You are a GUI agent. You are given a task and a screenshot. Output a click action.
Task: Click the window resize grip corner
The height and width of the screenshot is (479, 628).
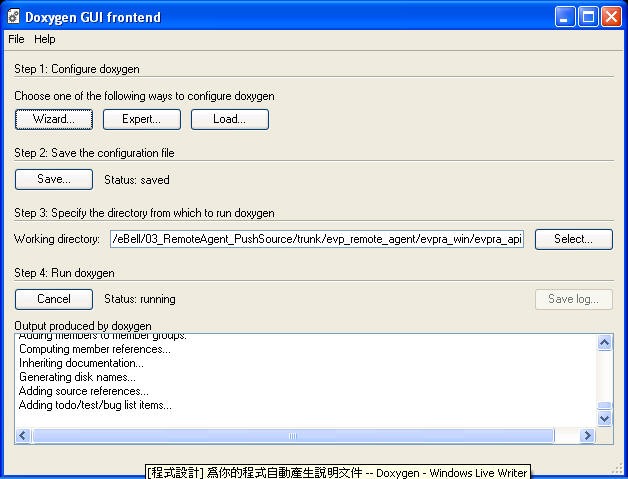619,469
